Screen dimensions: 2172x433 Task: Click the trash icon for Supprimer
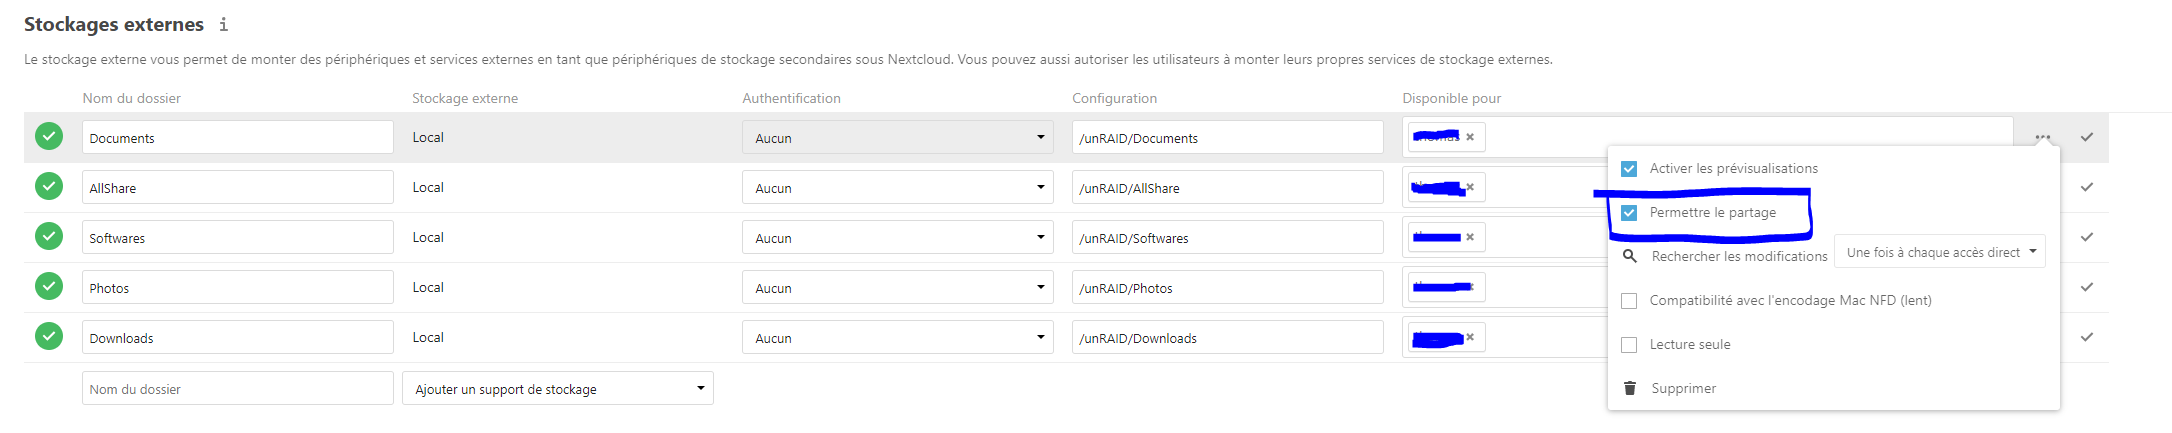click(1630, 388)
